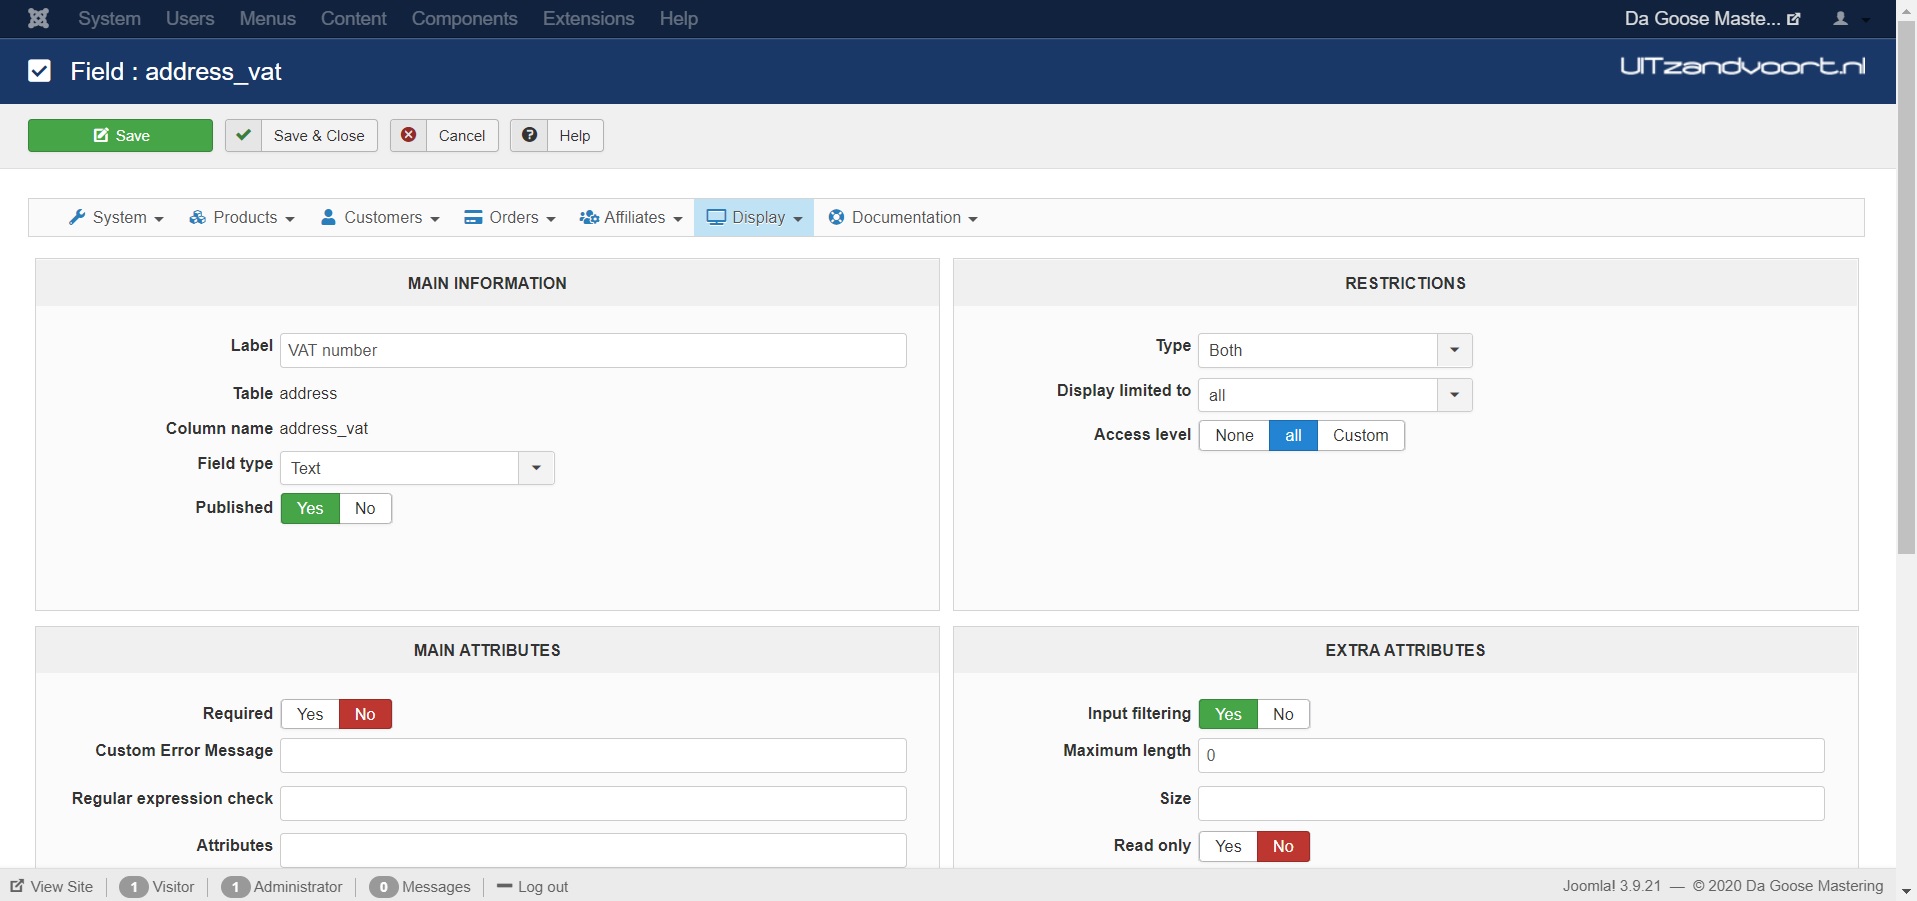This screenshot has width=1917, height=901.
Task: Open the top System menu
Action: pyautogui.click(x=109, y=18)
